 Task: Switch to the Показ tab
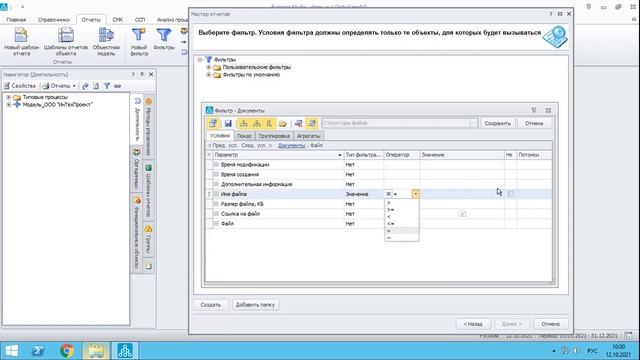(x=244, y=136)
